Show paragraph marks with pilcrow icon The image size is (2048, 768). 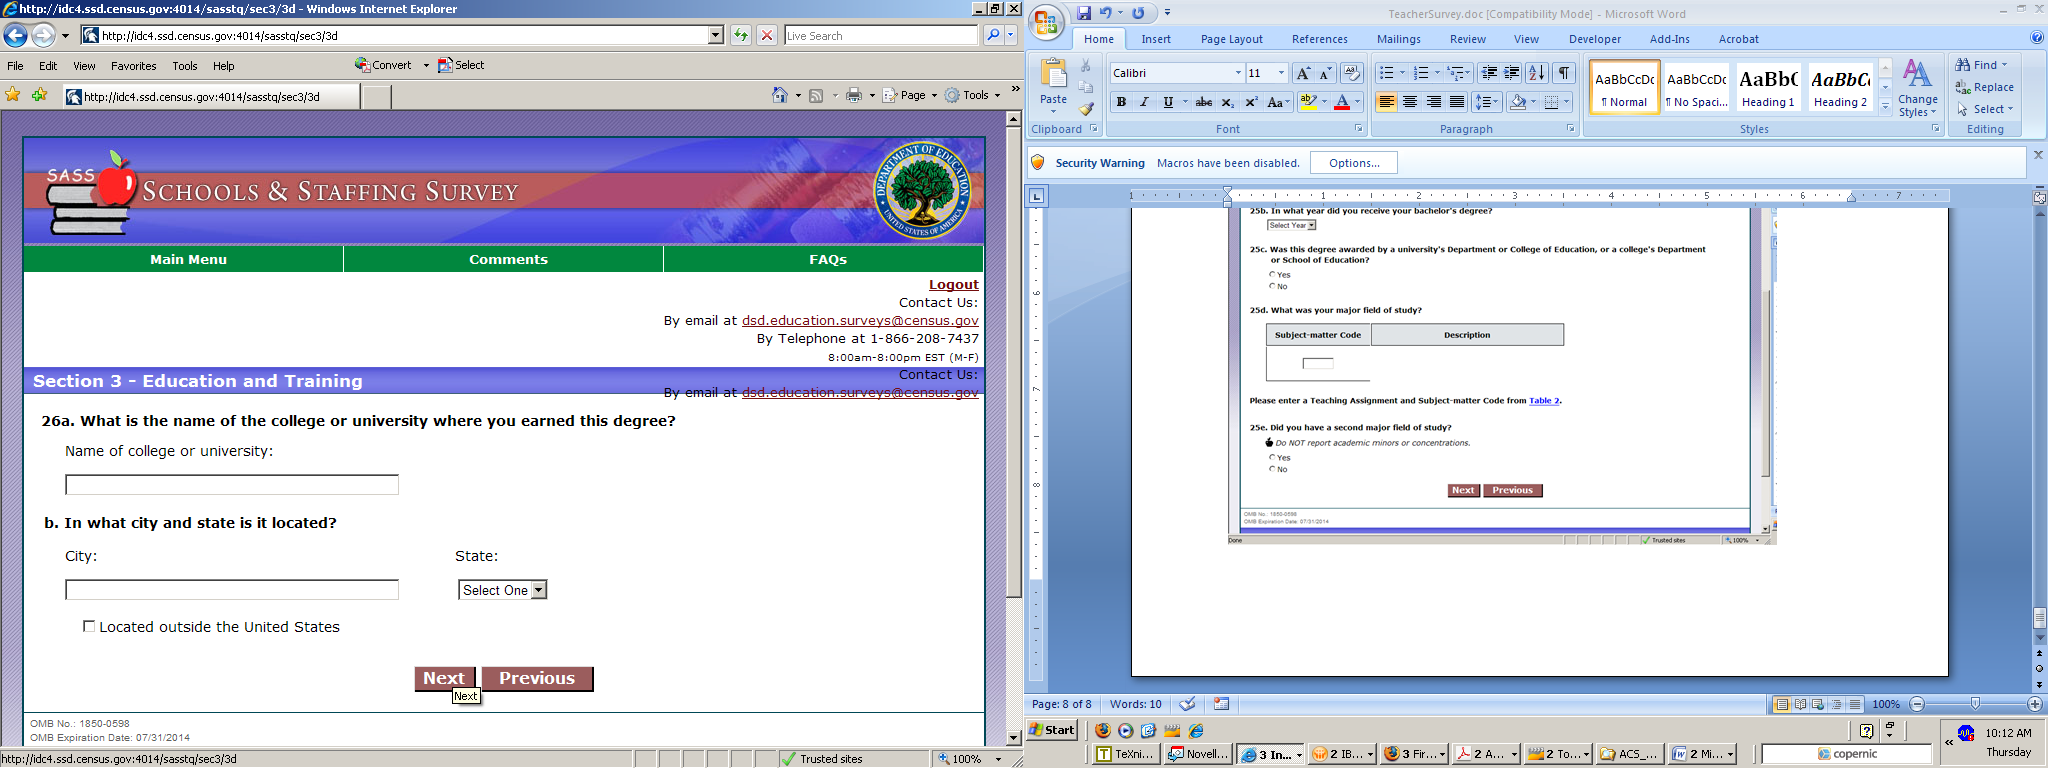tap(1565, 73)
